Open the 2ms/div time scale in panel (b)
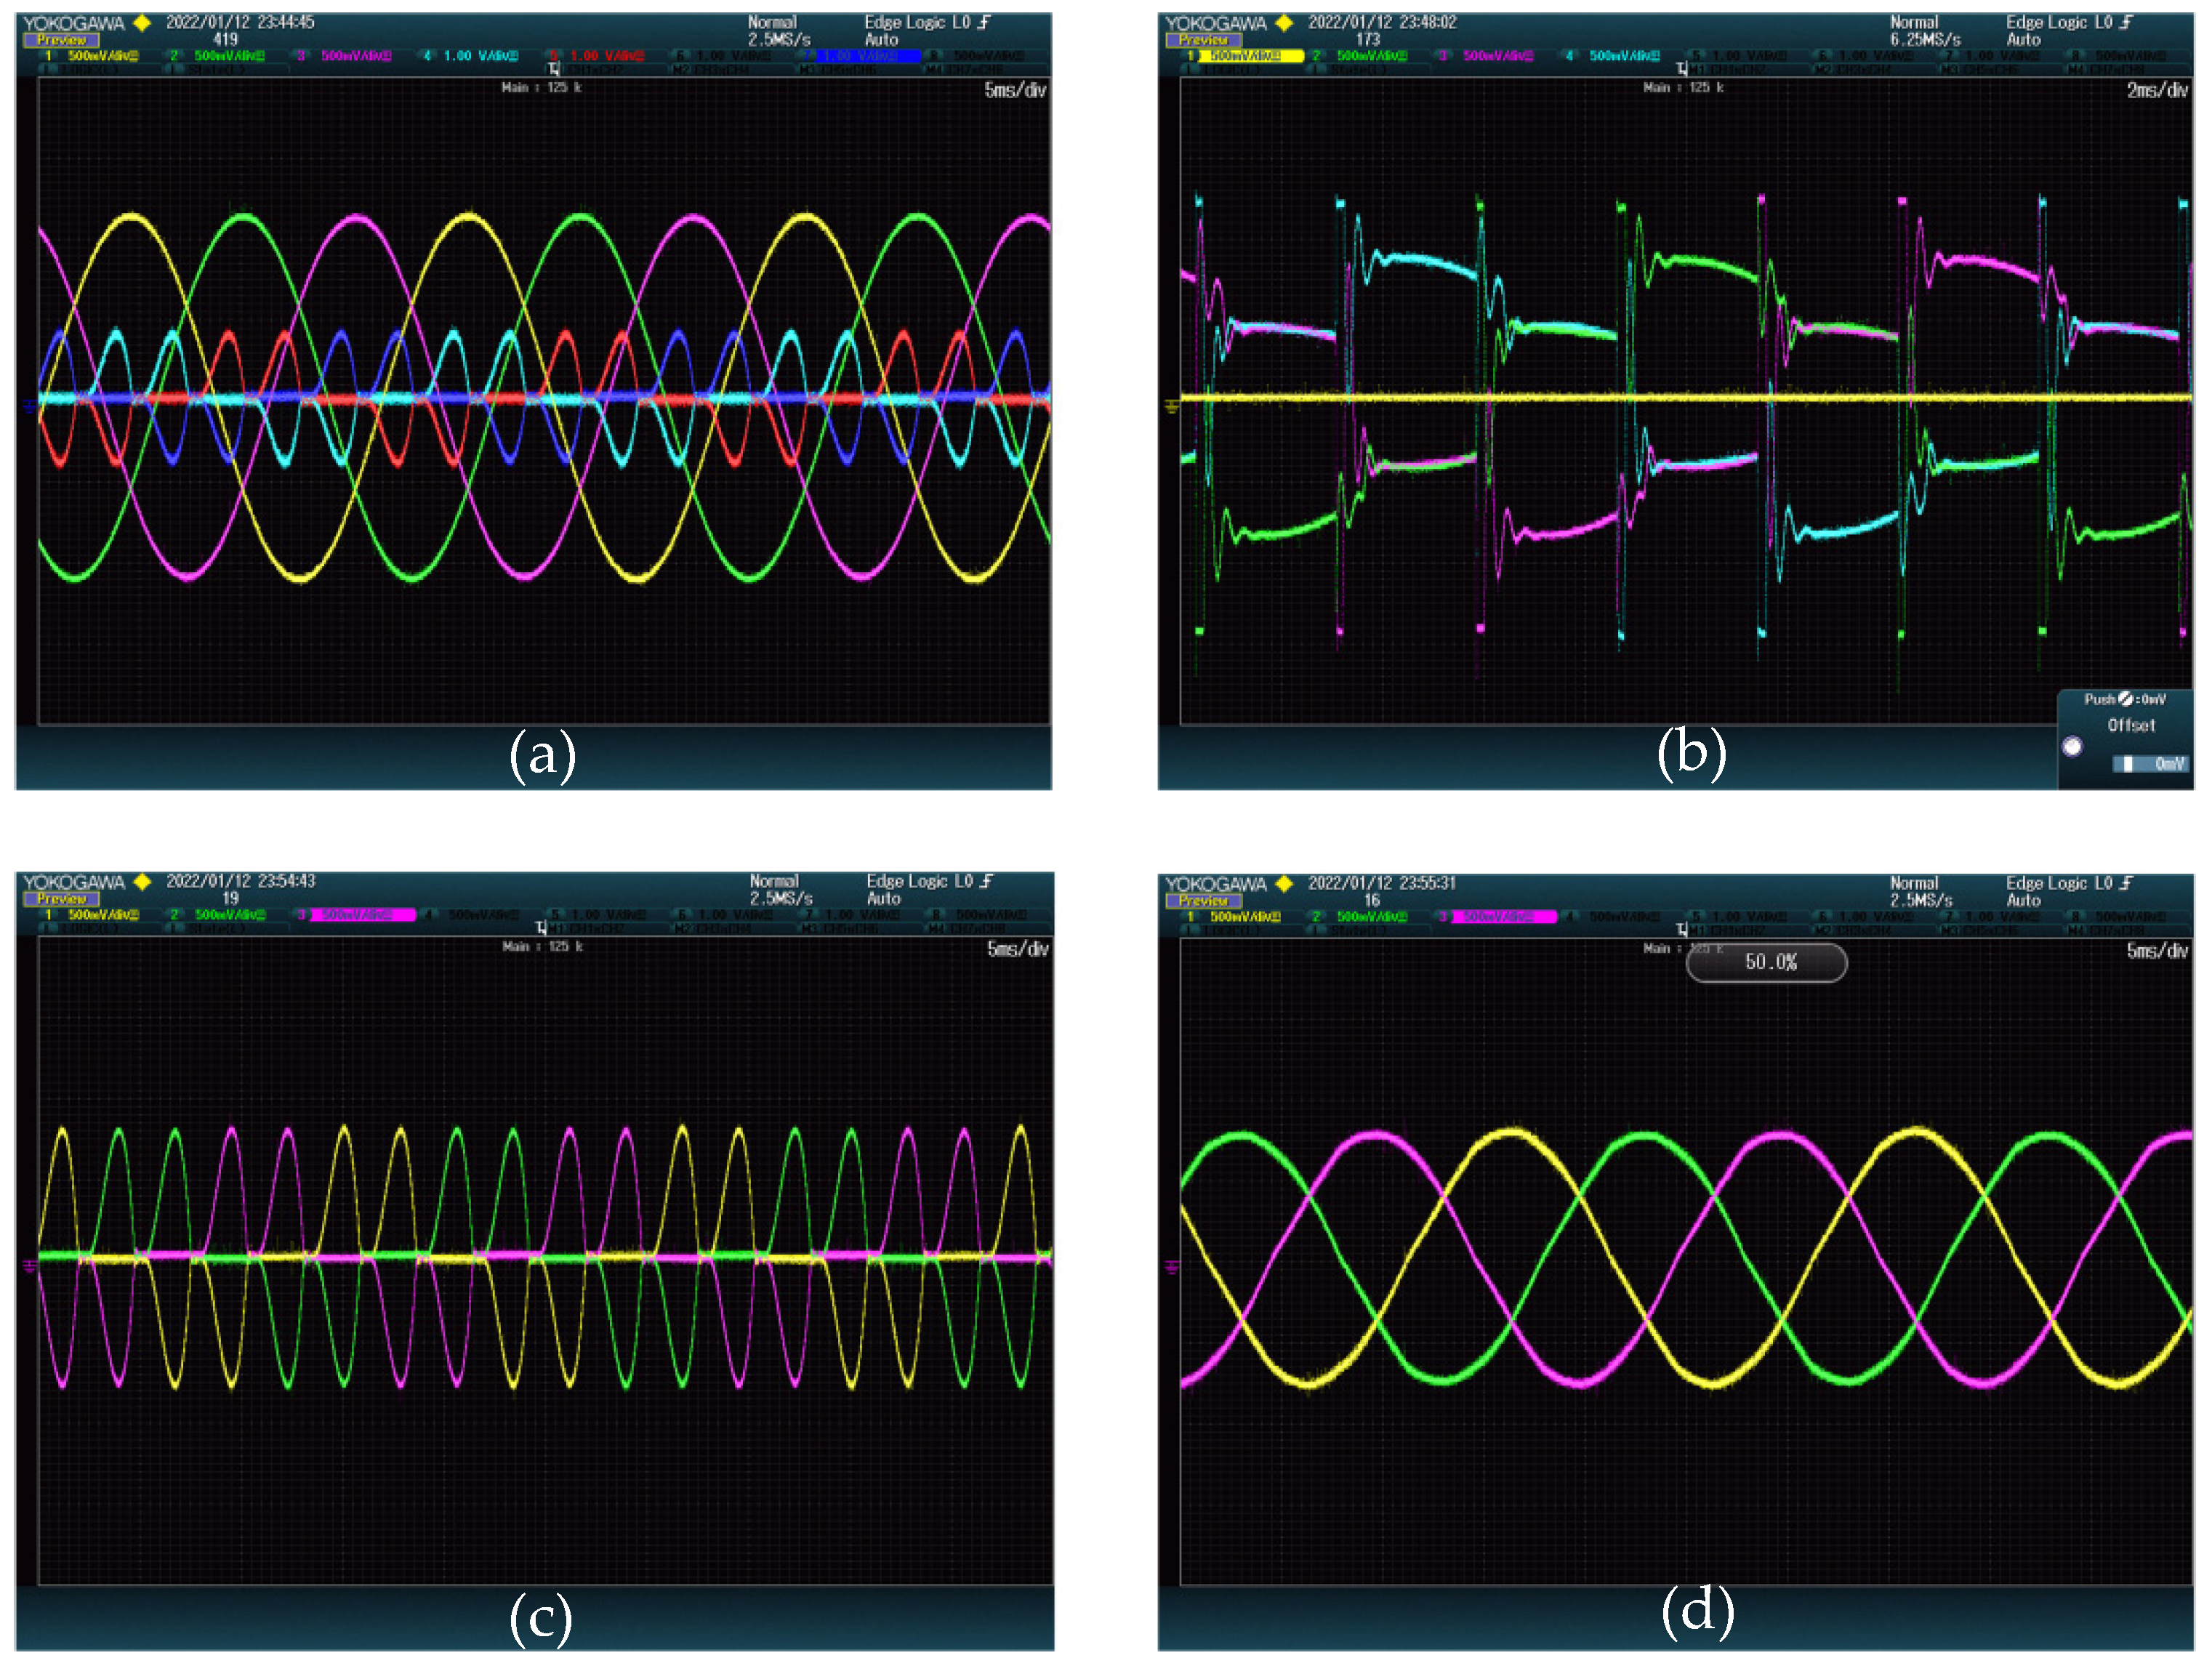Screen dimensions: 2212x1666 (2157, 91)
